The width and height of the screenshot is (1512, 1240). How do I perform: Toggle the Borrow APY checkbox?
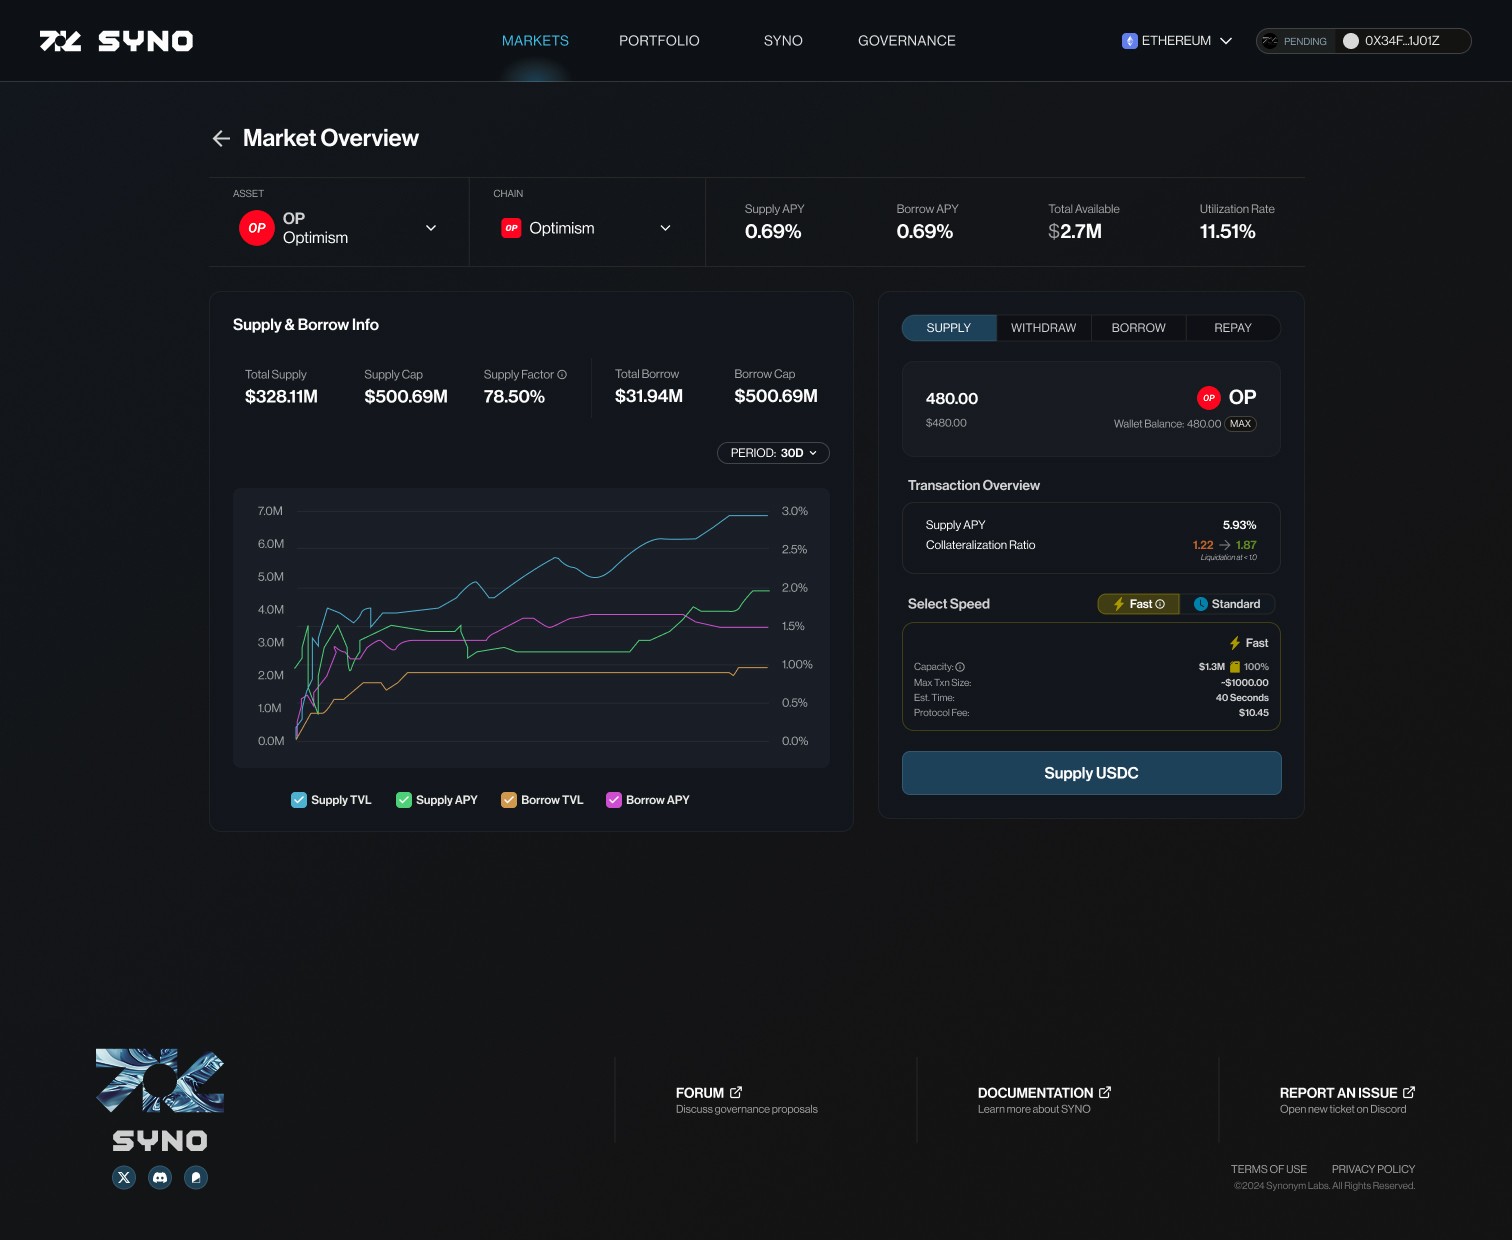click(614, 800)
